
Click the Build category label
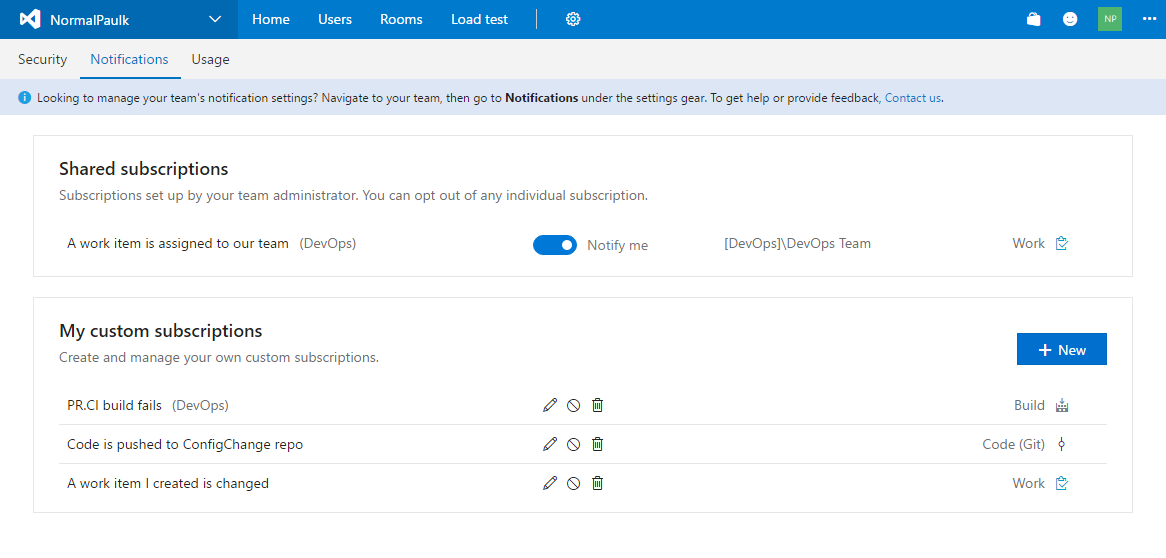(x=1030, y=405)
